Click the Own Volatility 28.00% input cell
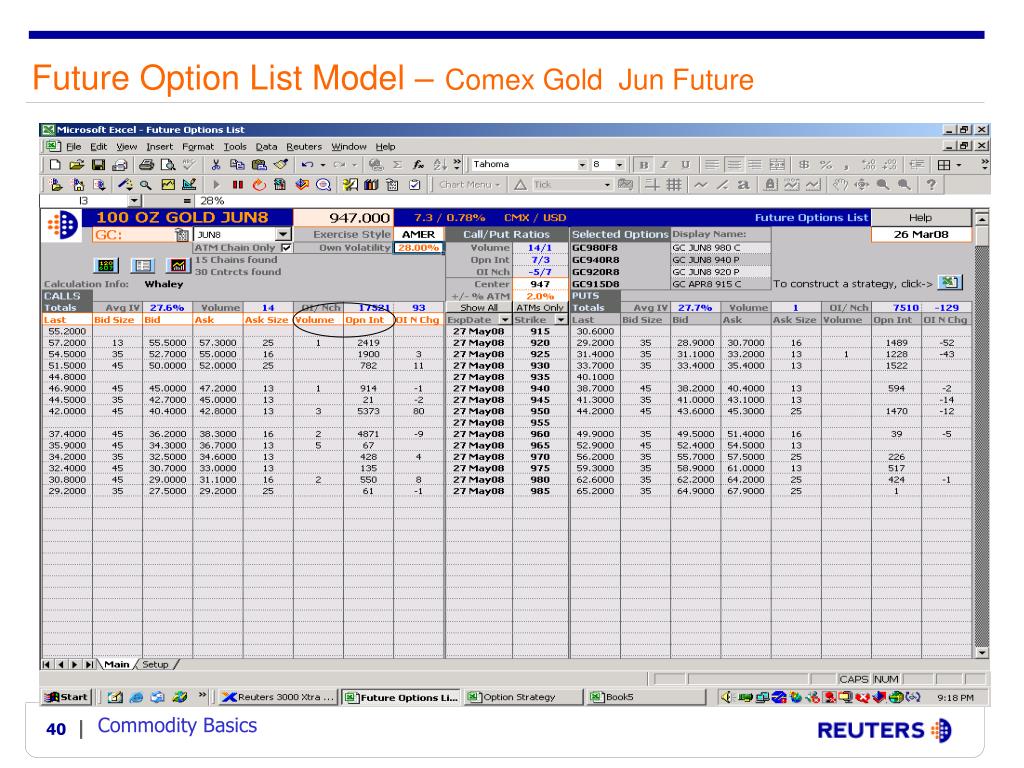This screenshot has height=768, width=1024. pyautogui.click(x=419, y=248)
